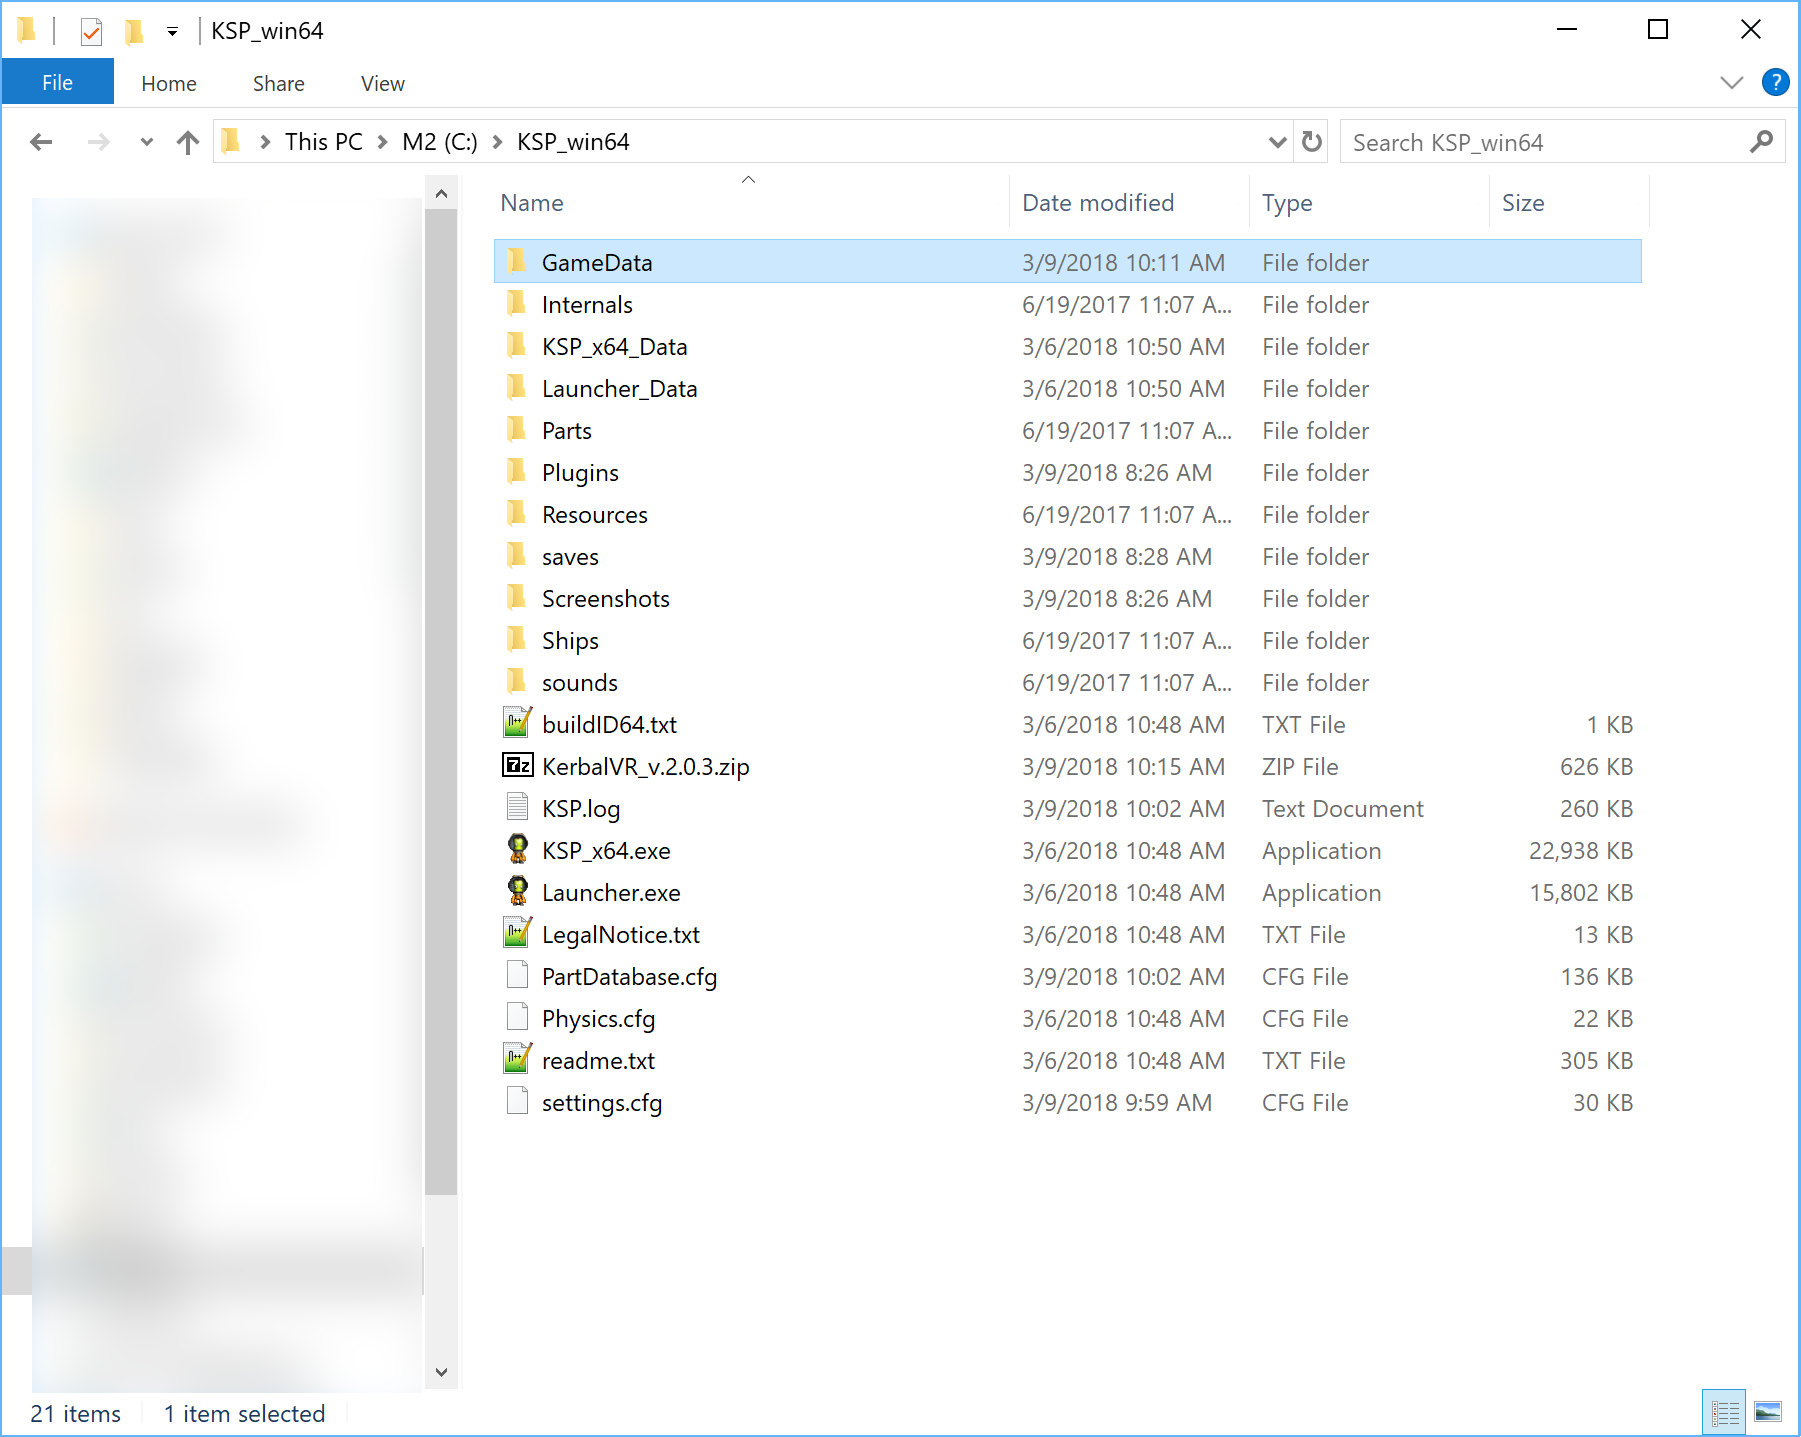Viewport: 1801px width, 1437px height.
Task: Click navigation pane scrollbar down arrow
Action: 441,1372
